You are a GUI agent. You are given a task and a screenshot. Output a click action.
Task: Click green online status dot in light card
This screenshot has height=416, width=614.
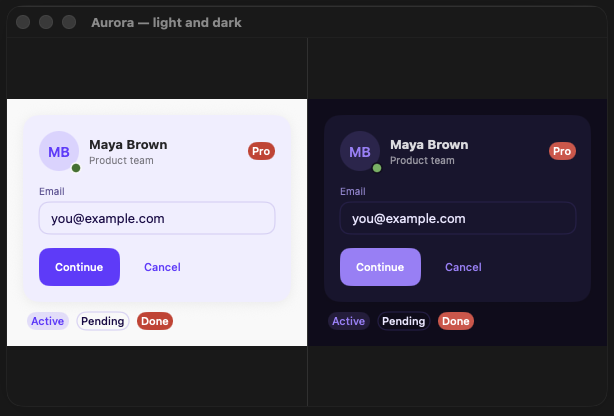[76, 168]
